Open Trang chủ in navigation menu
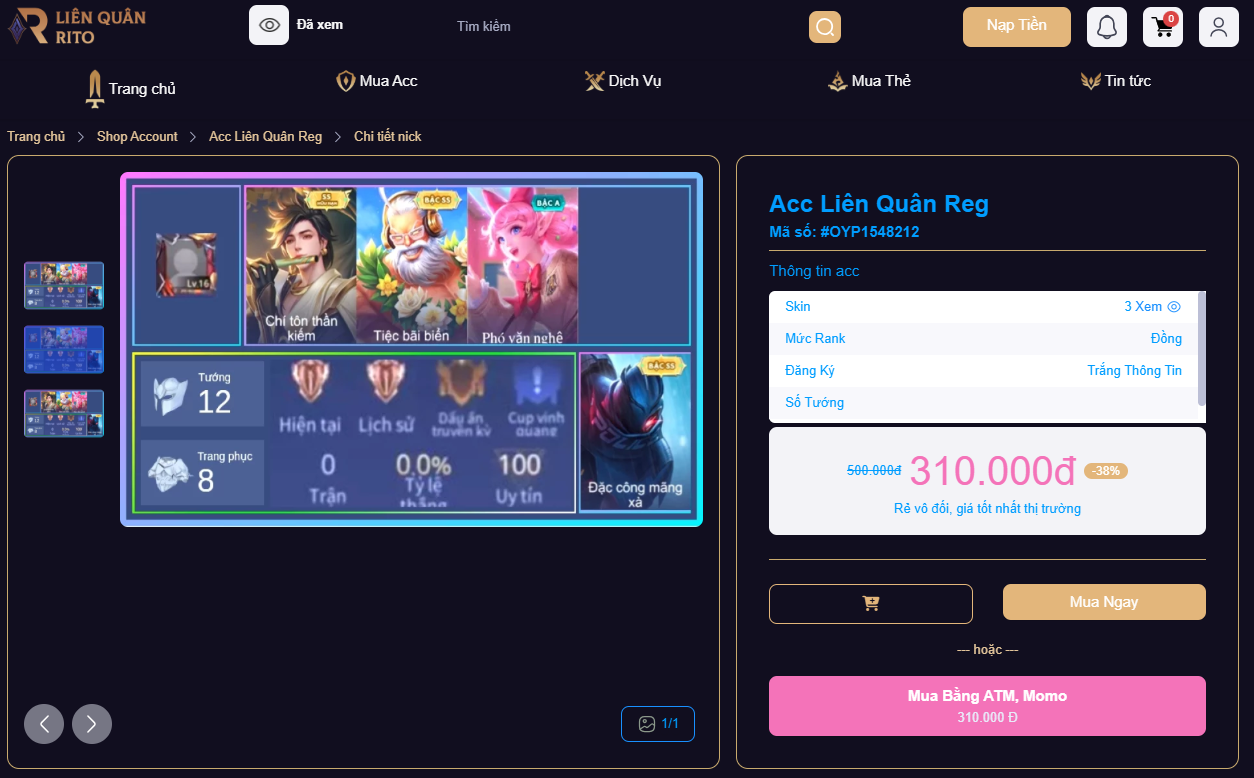 point(131,88)
